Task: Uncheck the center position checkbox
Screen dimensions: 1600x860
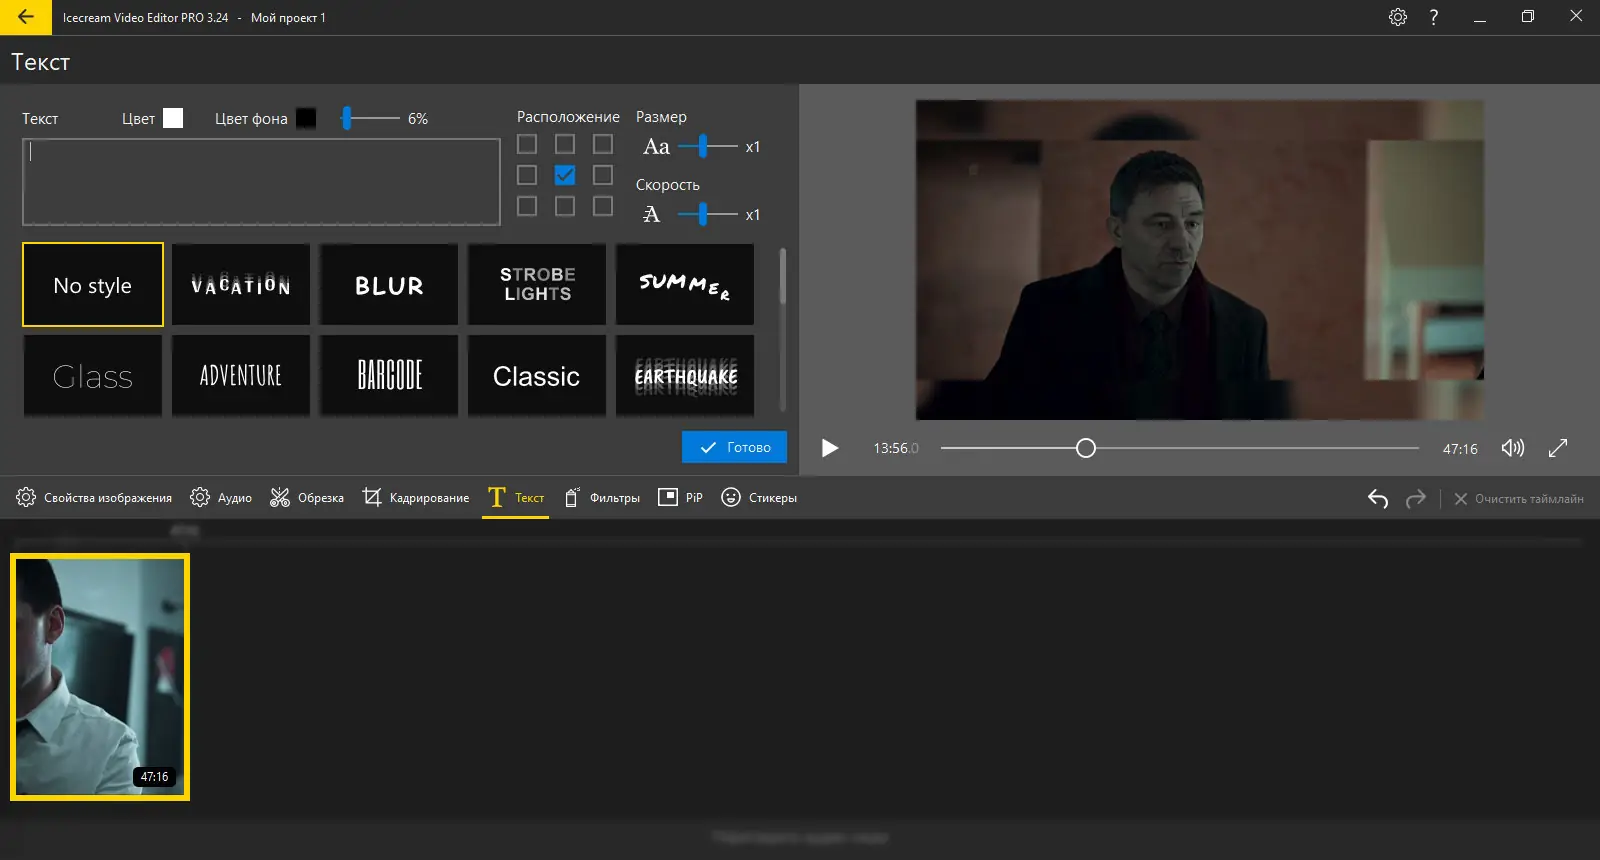Action: coord(565,175)
